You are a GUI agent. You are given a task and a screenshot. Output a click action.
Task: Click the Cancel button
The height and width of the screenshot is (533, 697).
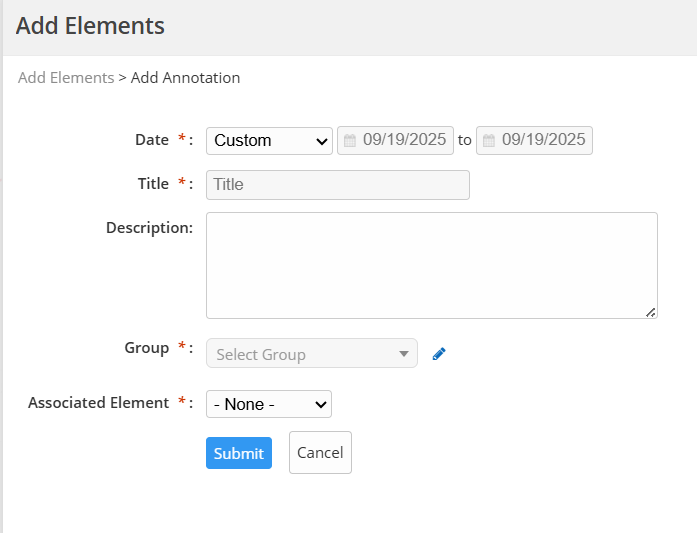[320, 452]
